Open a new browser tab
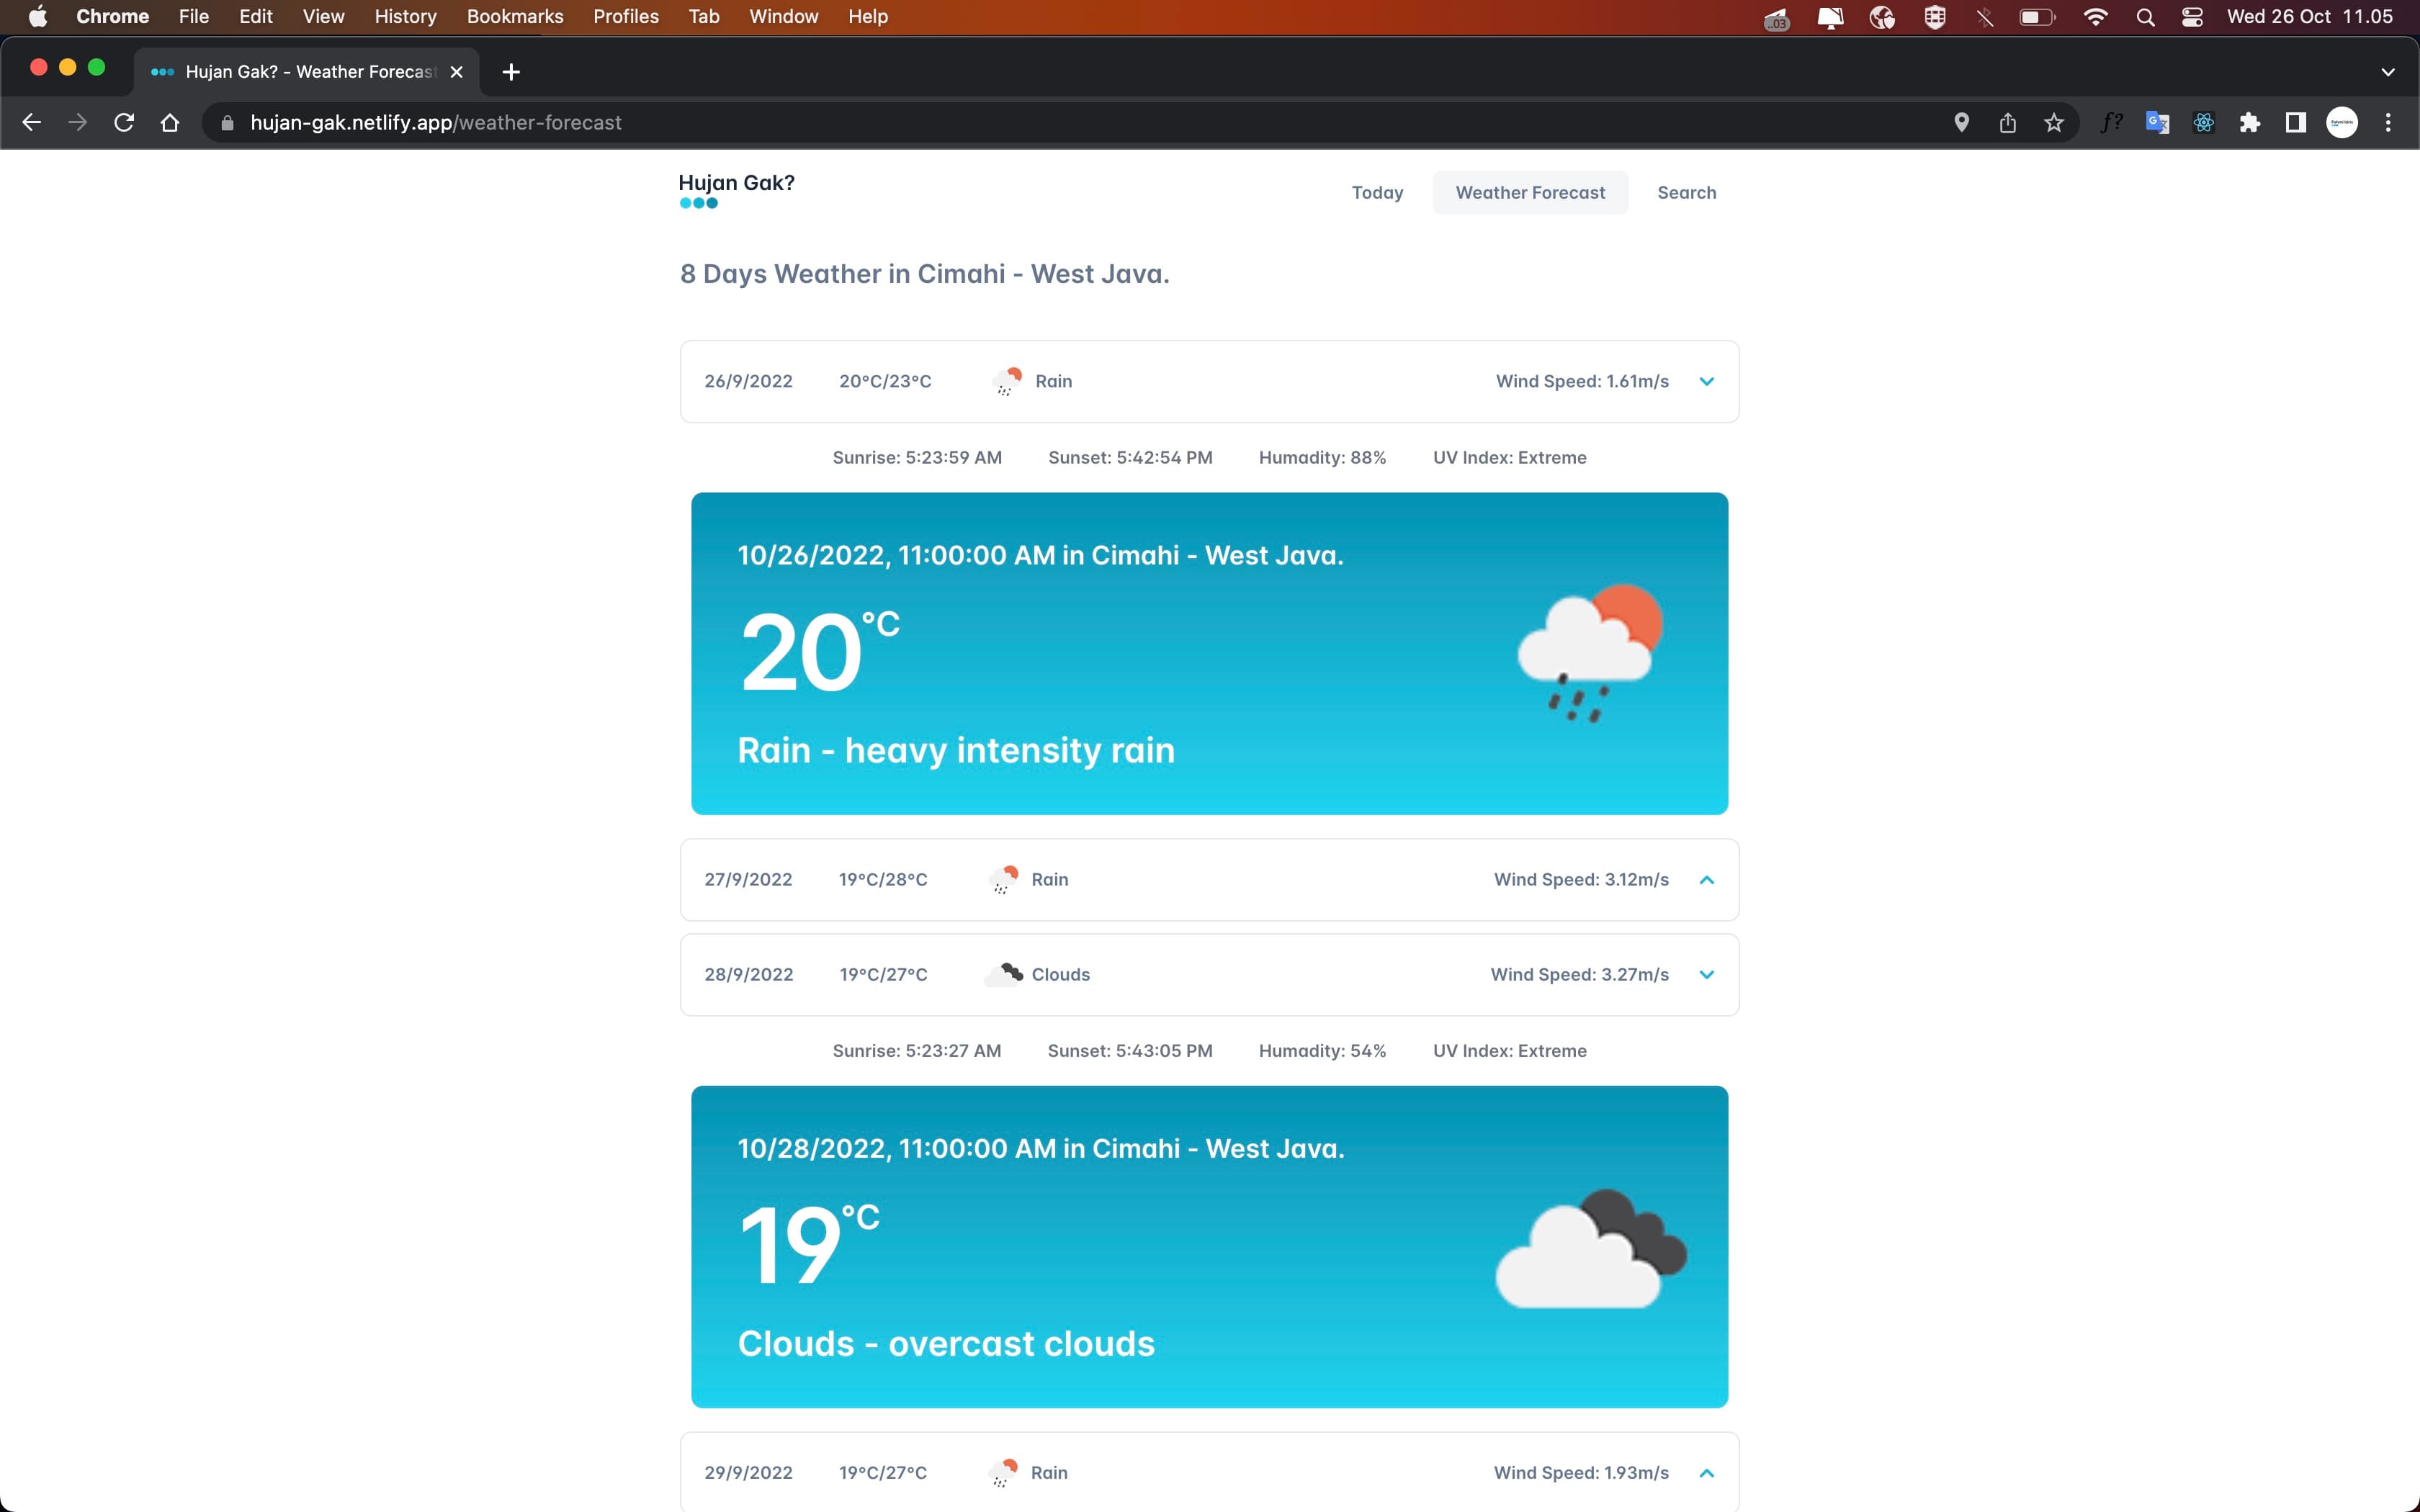The height and width of the screenshot is (1512, 2420). [x=511, y=72]
